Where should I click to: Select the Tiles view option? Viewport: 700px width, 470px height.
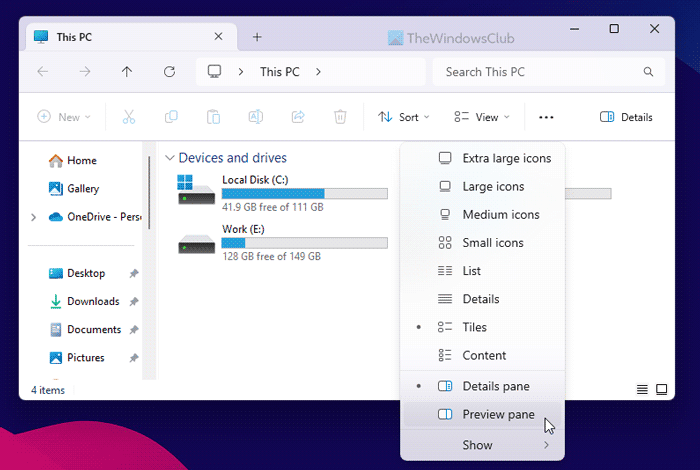click(483, 327)
